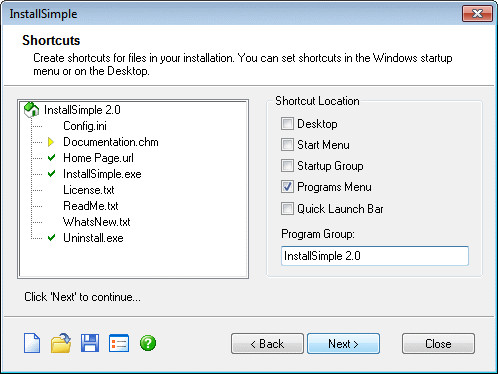
Task: Click yellow arrow beside Documentation.chm
Action: pyautogui.click(x=51, y=142)
